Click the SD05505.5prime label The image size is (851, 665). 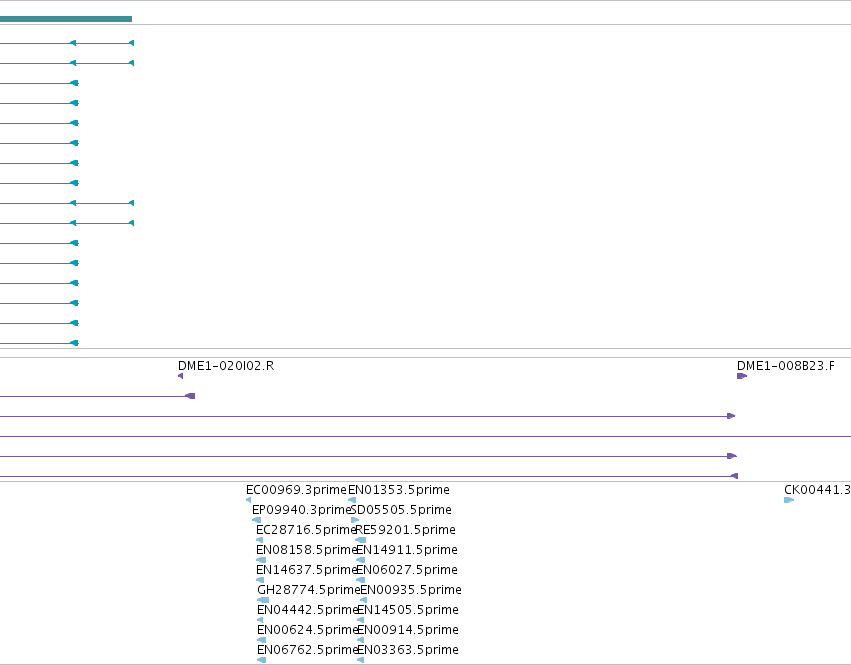402,510
